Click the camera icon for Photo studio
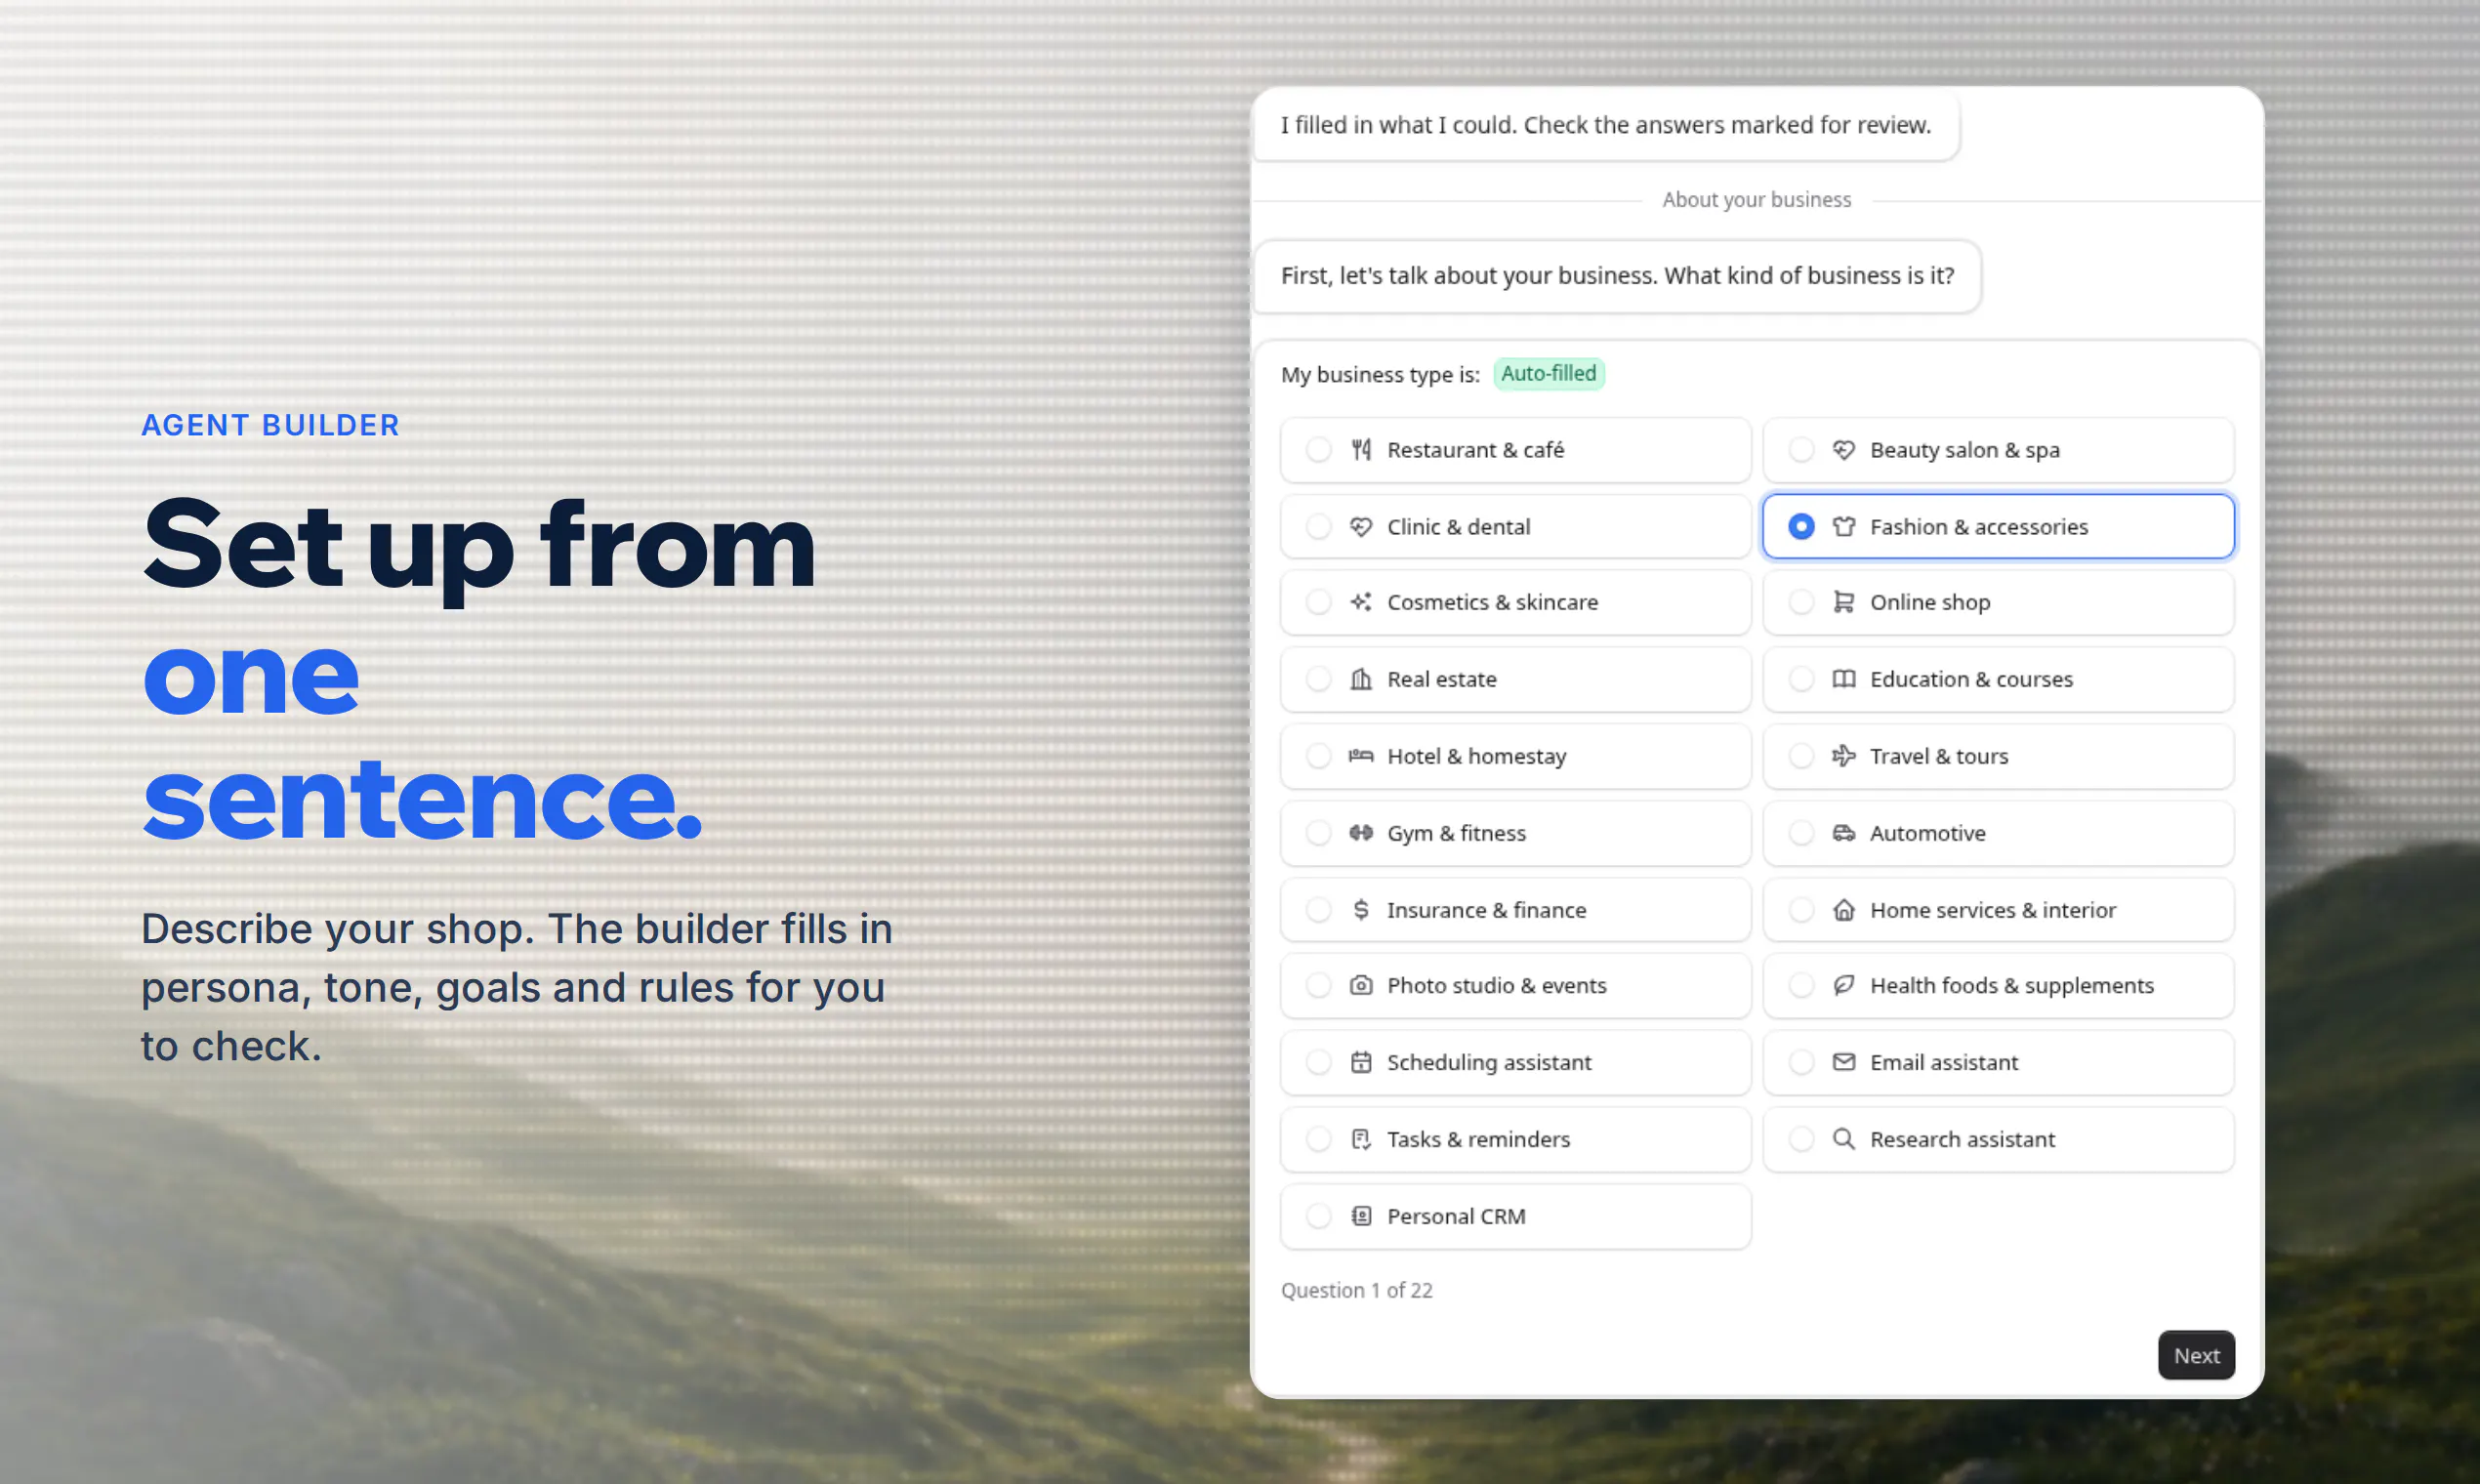This screenshot has width=2480, height=1484. (x=1361, y=985)
